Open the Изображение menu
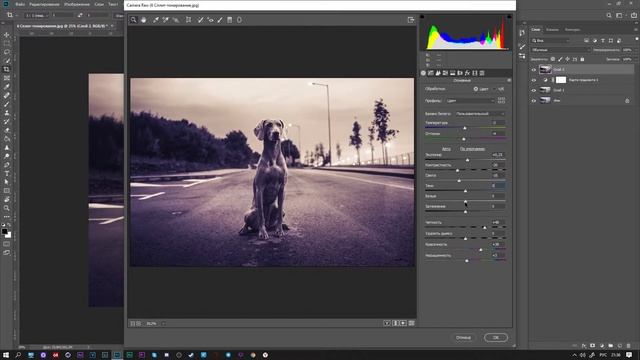The height and width of the screenshot is (360, 640). coord(77,4)
